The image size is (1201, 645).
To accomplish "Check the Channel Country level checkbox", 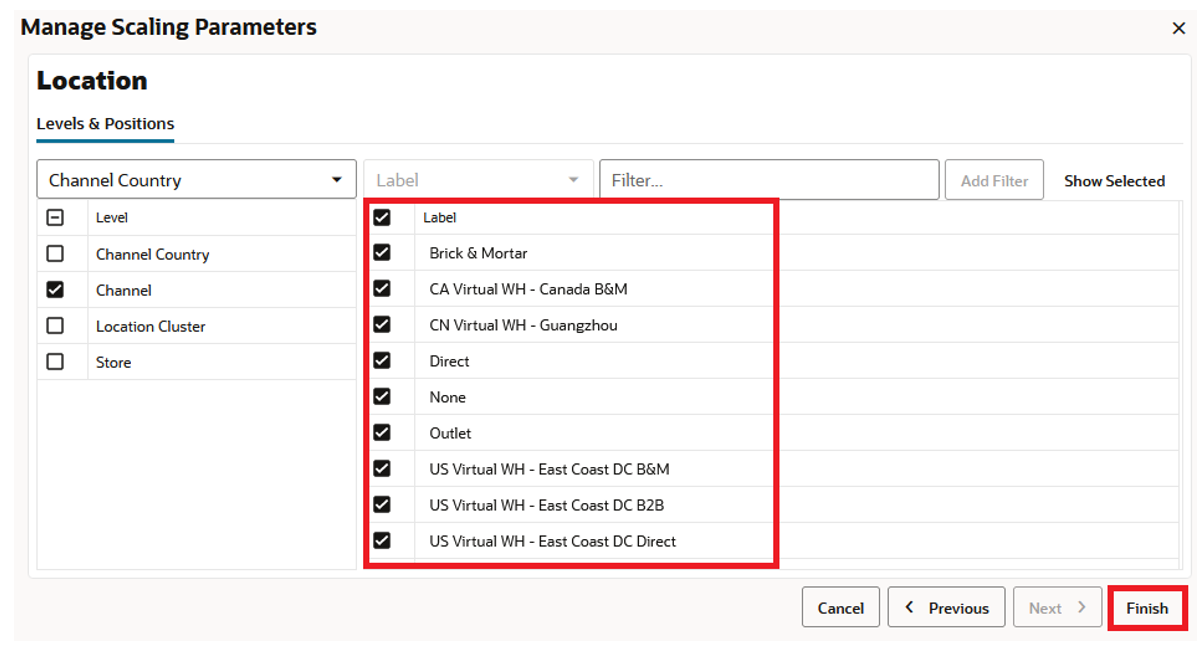I will coord(56,254).
